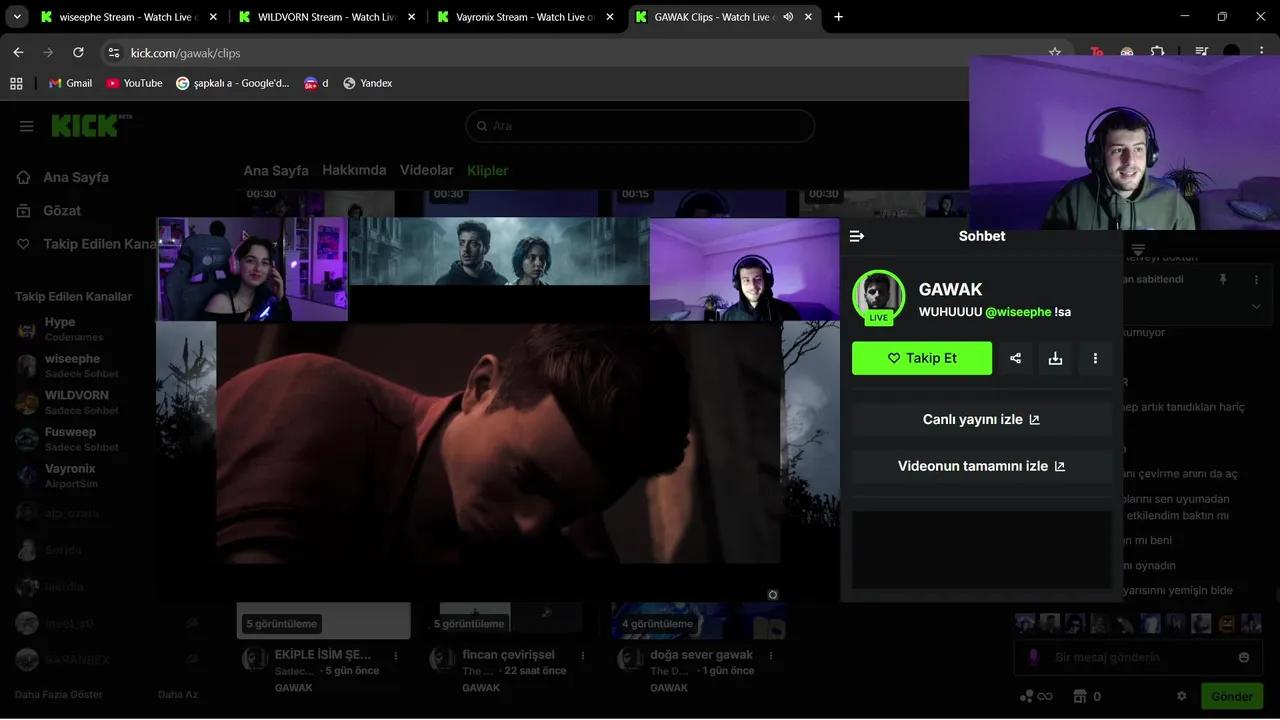Share the clip using the share icon
The width and height of the screenshot is (1280, 720).
[1015, 358]
